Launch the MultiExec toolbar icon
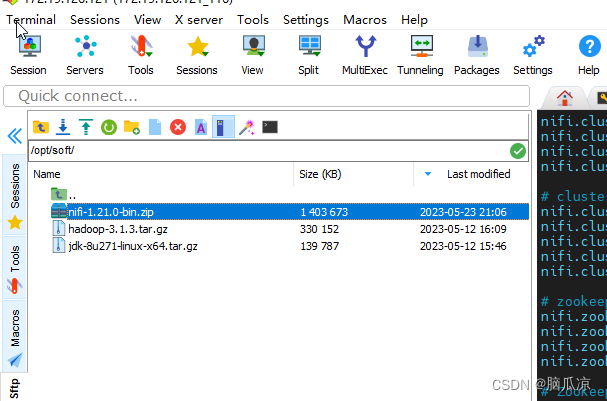 point(365,55)
